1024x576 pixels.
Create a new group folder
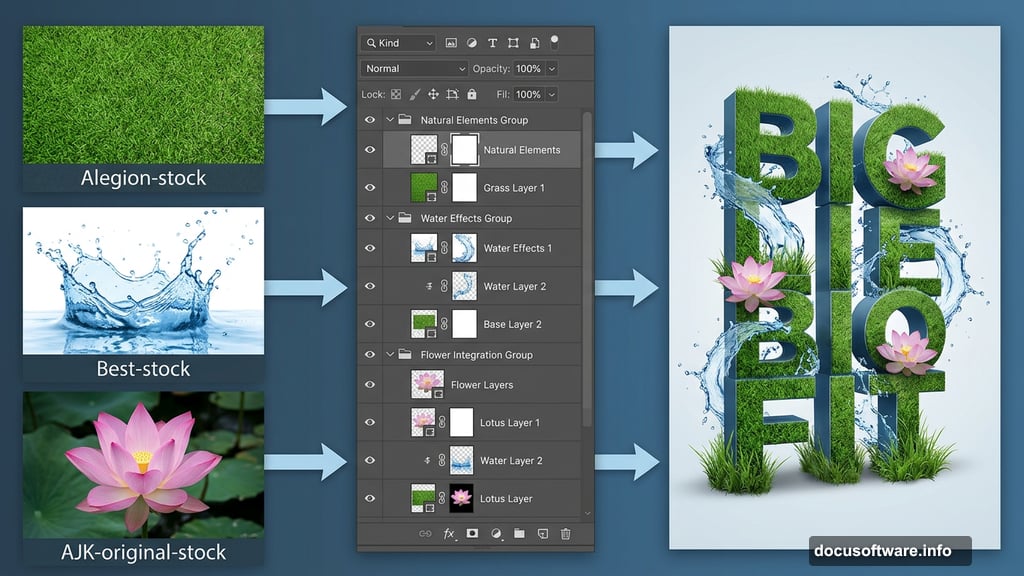tap(520, 533)
